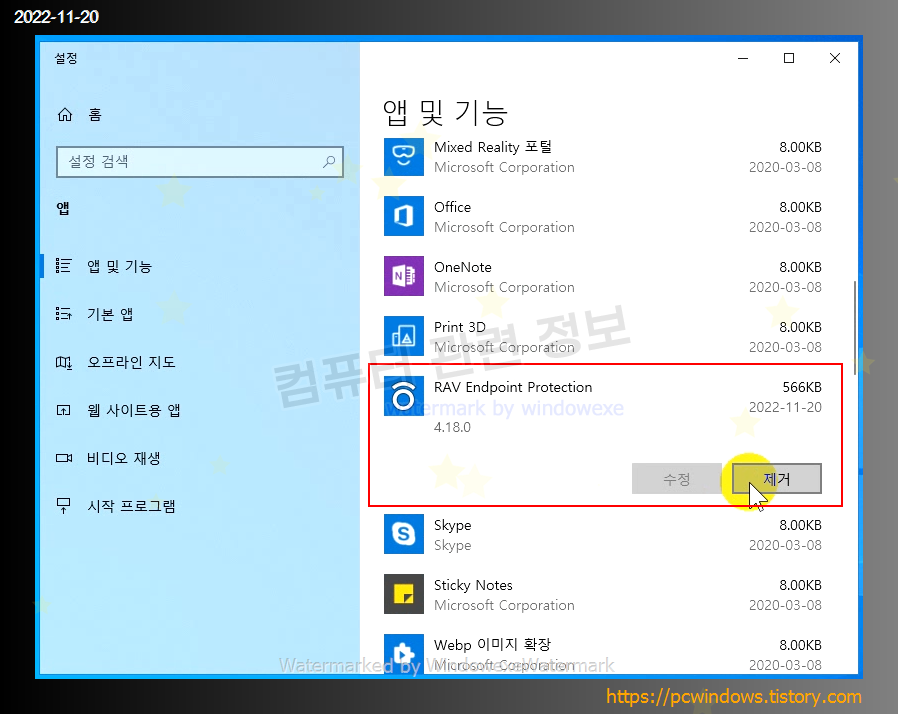Click the 설정 검색 search field

click(x=200, y=162)
